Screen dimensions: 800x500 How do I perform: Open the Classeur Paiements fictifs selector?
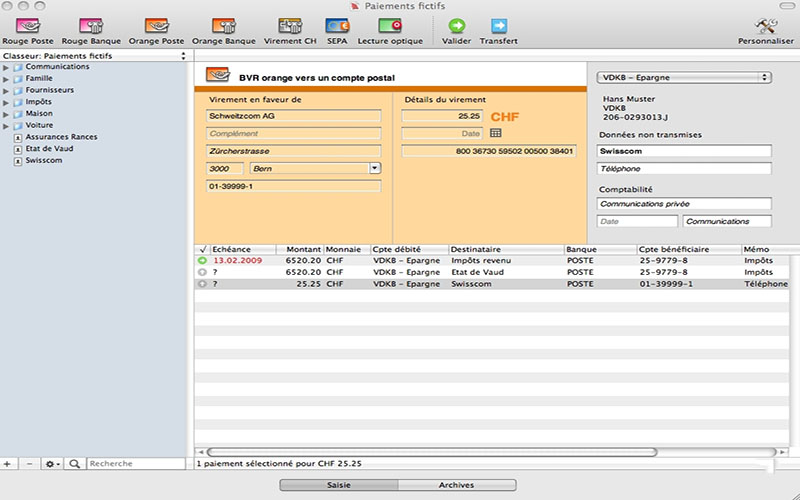pos(95,56)
